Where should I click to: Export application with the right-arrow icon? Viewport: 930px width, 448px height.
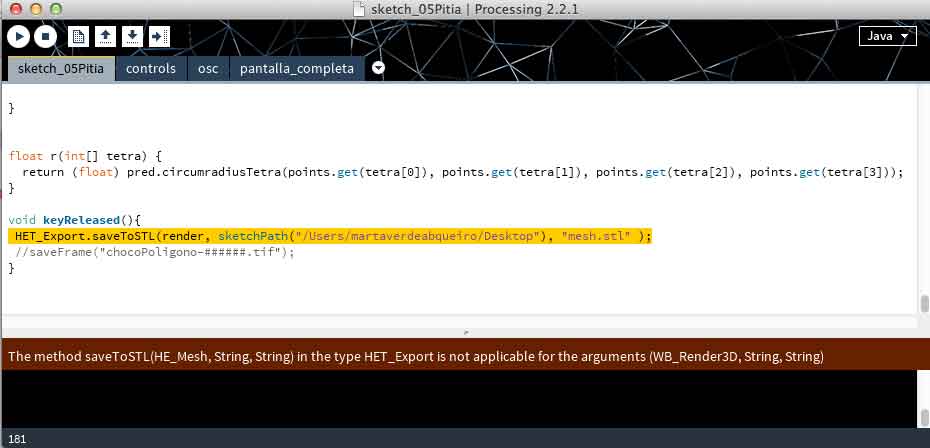[x=159, y=37]
